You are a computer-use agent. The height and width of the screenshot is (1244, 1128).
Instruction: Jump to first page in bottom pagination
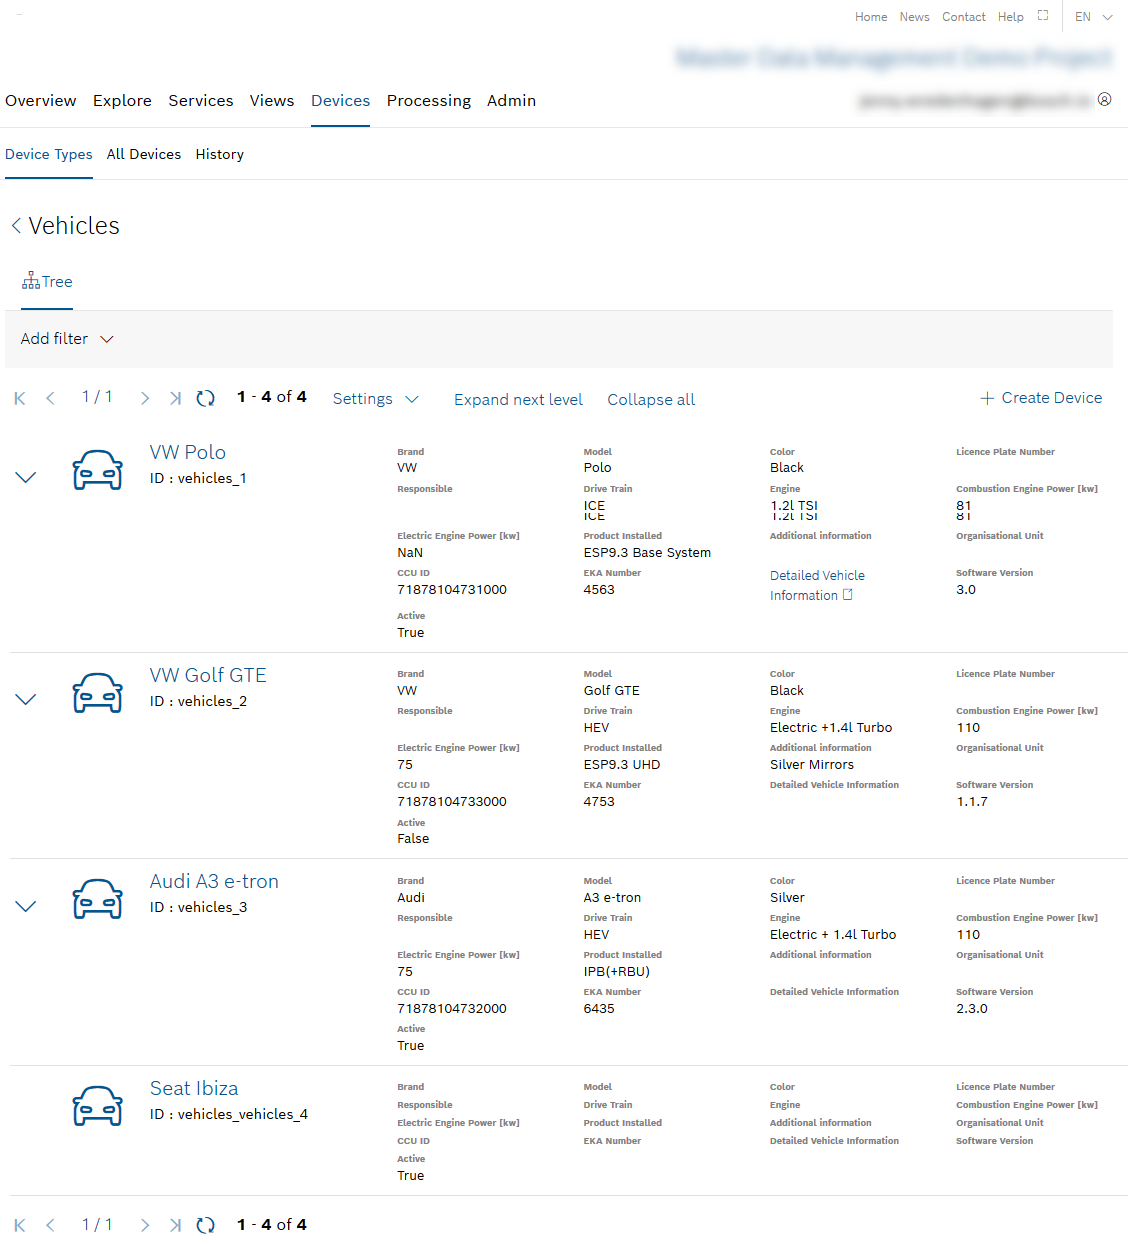pyautogui.click(x=20, y=1225)
